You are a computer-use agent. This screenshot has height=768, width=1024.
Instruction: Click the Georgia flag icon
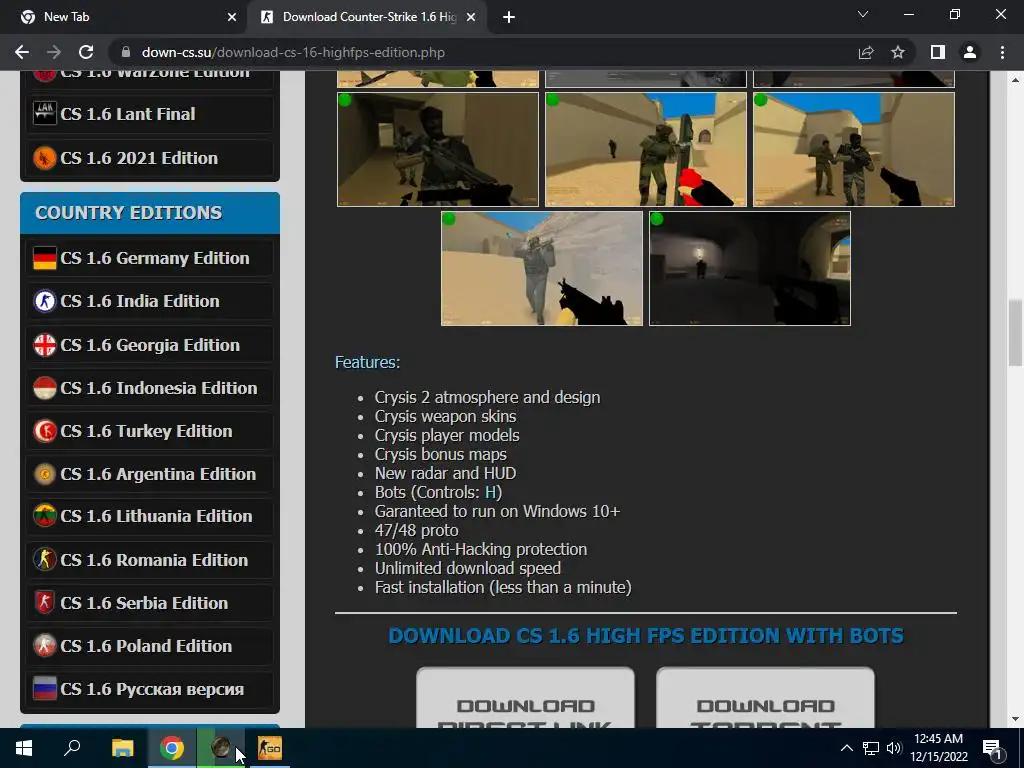coord(44,345)
